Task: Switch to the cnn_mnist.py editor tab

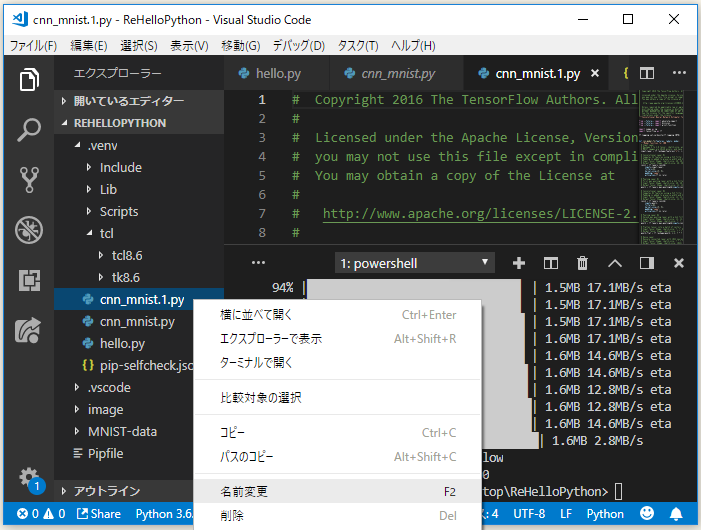Action: point(397,73)
